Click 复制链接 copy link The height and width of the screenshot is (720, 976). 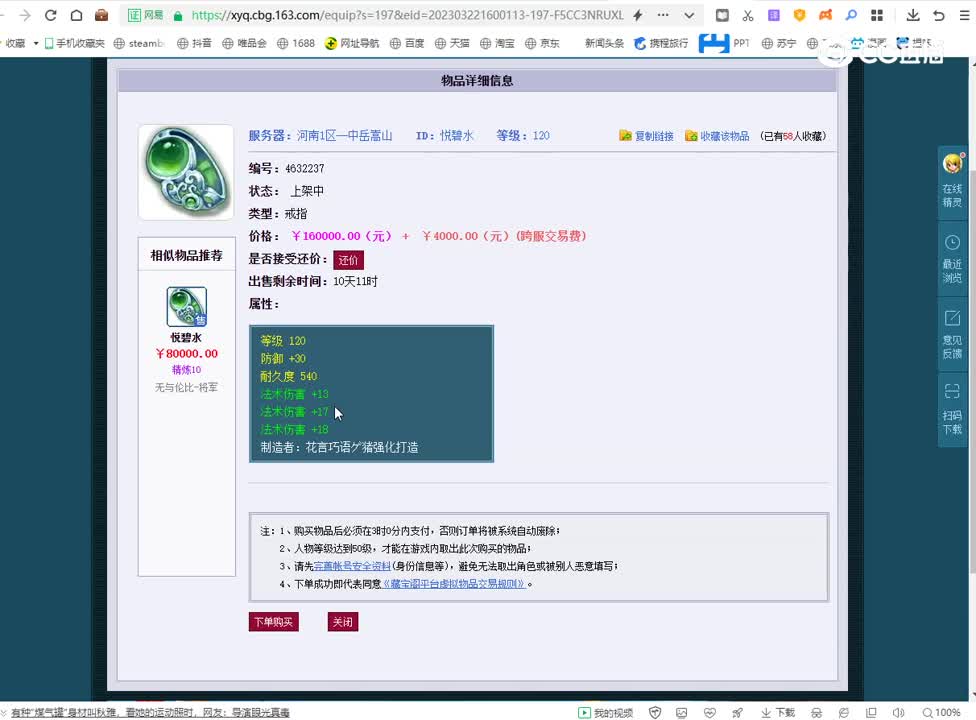(x=646, y=136)
